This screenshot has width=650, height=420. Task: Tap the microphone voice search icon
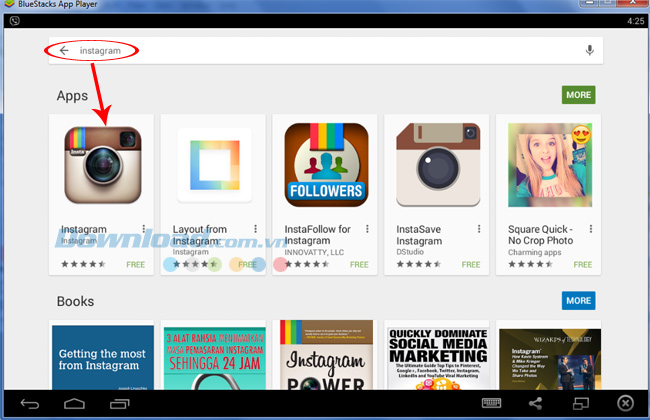pos(589,51)
